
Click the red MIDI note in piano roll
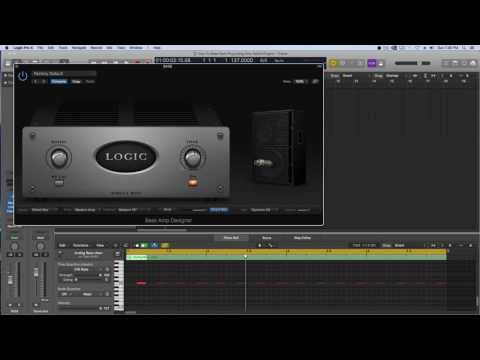141,283
